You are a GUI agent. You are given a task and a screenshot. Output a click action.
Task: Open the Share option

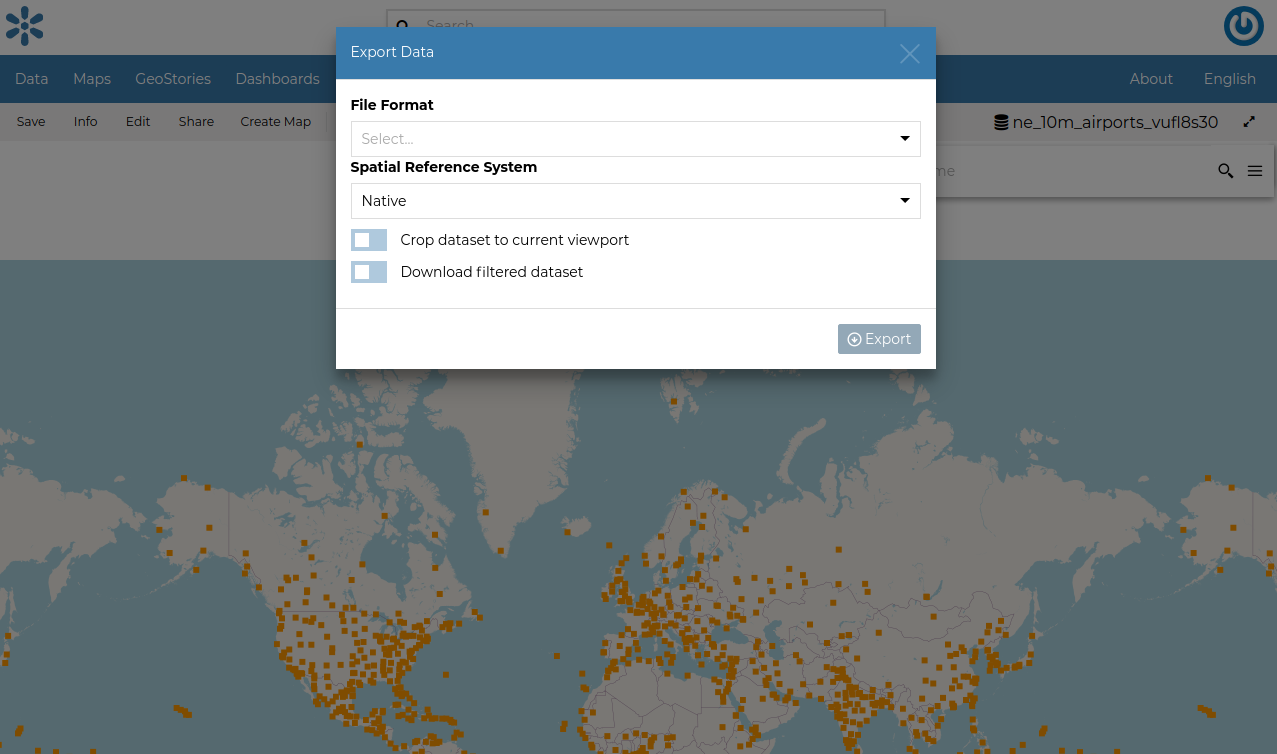tap(195, 121)
